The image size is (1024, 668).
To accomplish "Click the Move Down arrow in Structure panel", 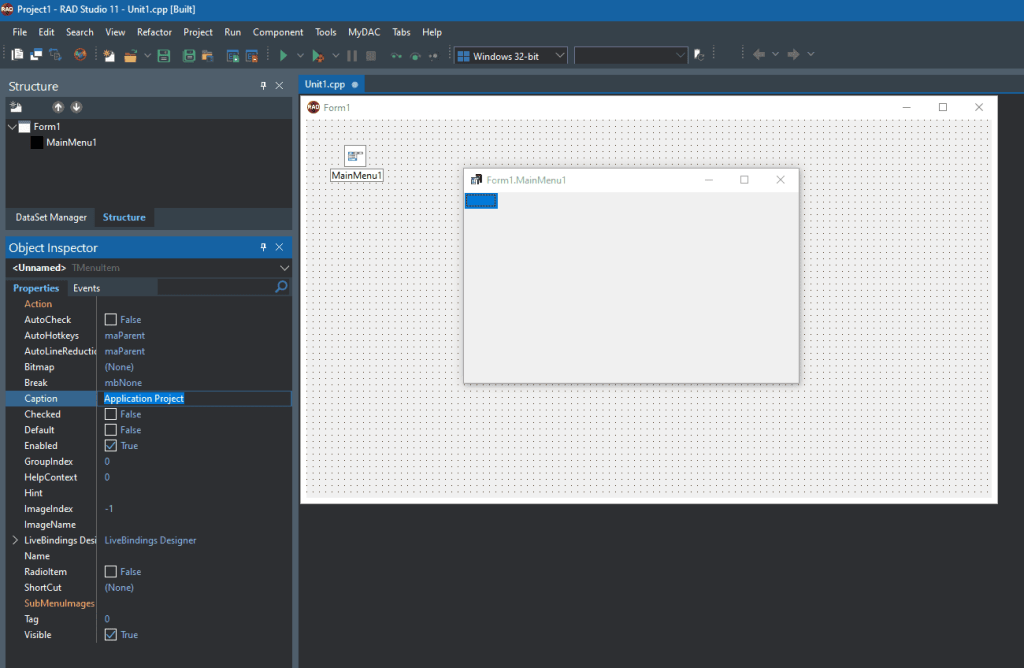I will [76, 107].
